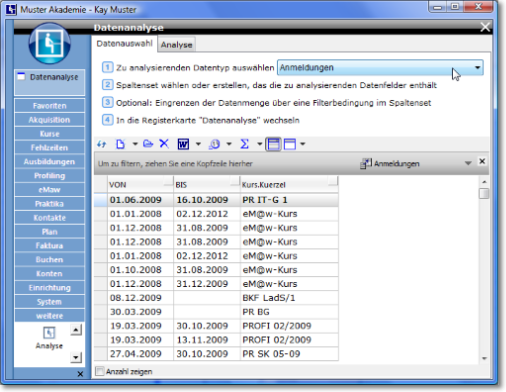The height and width of the screenshot is (392, 506).
Task: Click the open folder toolbar icon
Action: (148, 144)
